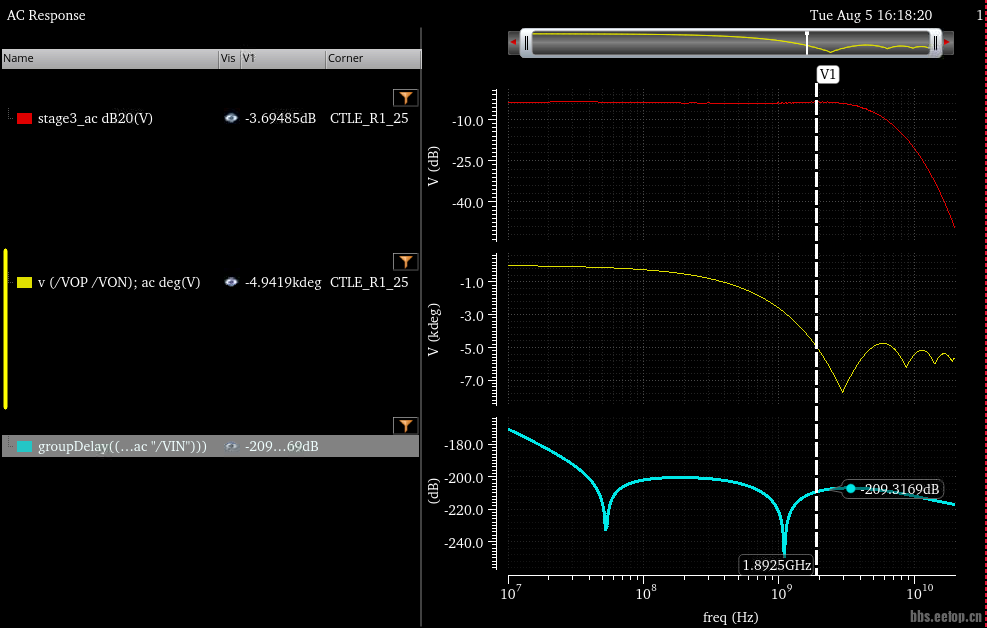The image size is (987, 628).
Task: Click the -209.3169dB point marker label
Action: (901, 489)
